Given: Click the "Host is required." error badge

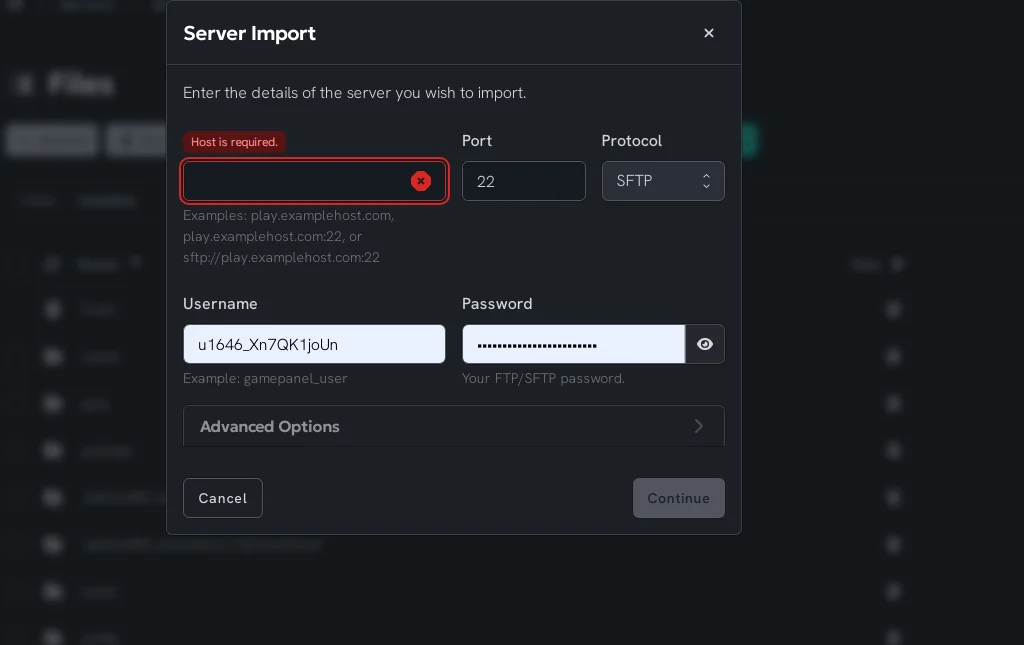Looking at the screenshot, I should (234, 142).
